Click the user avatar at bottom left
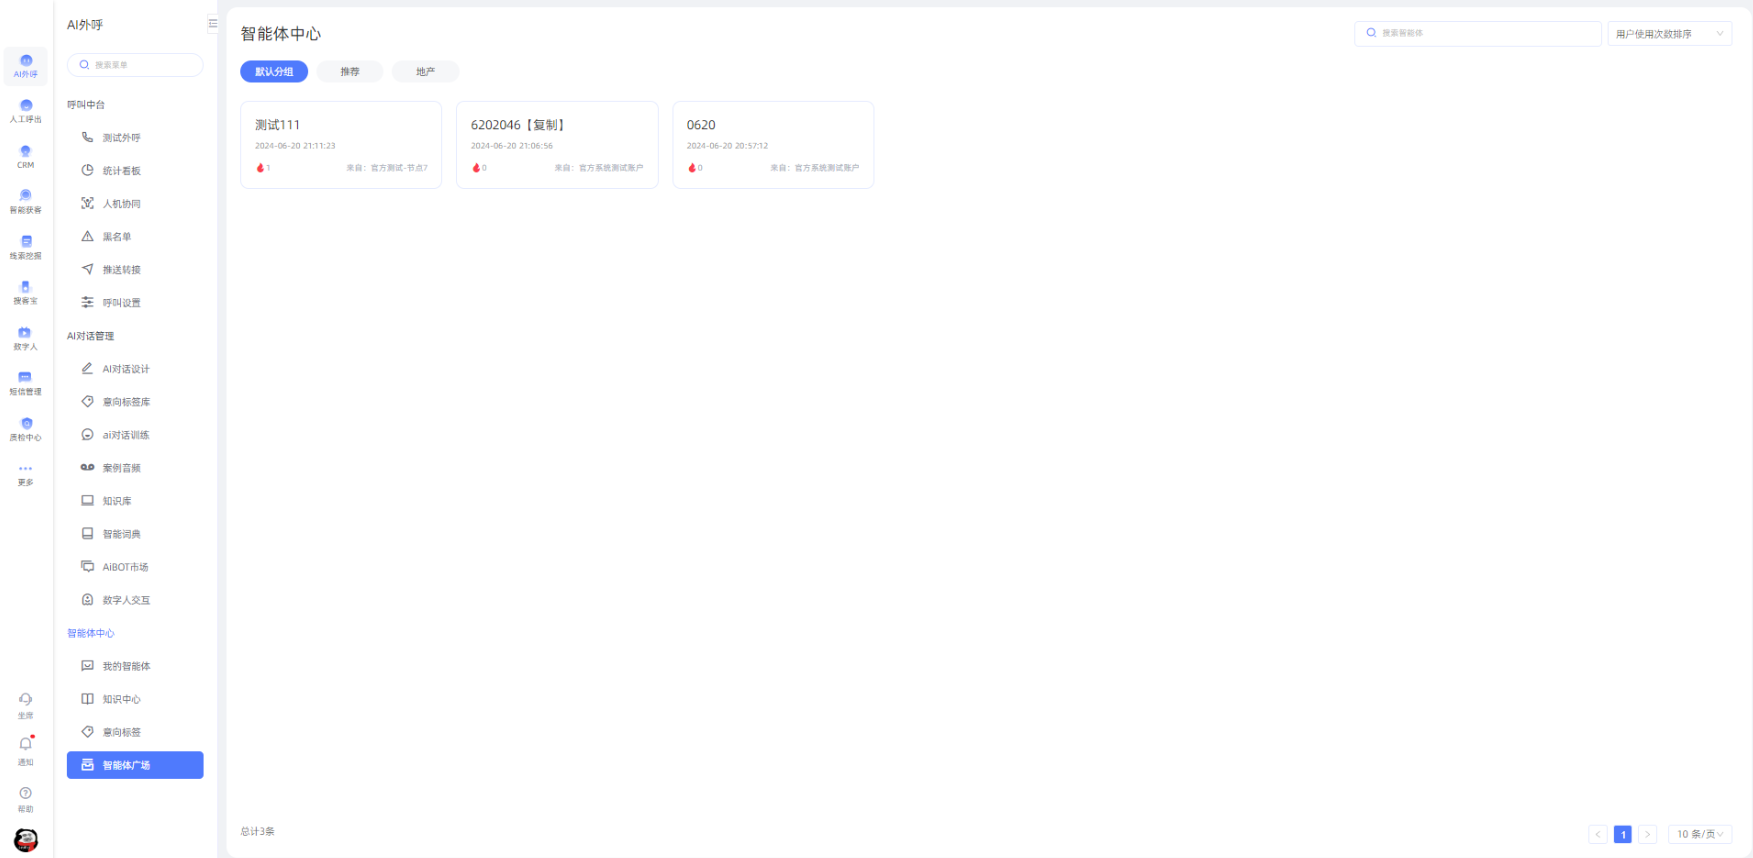The image size is (1753, 858). tap(26, 839)
